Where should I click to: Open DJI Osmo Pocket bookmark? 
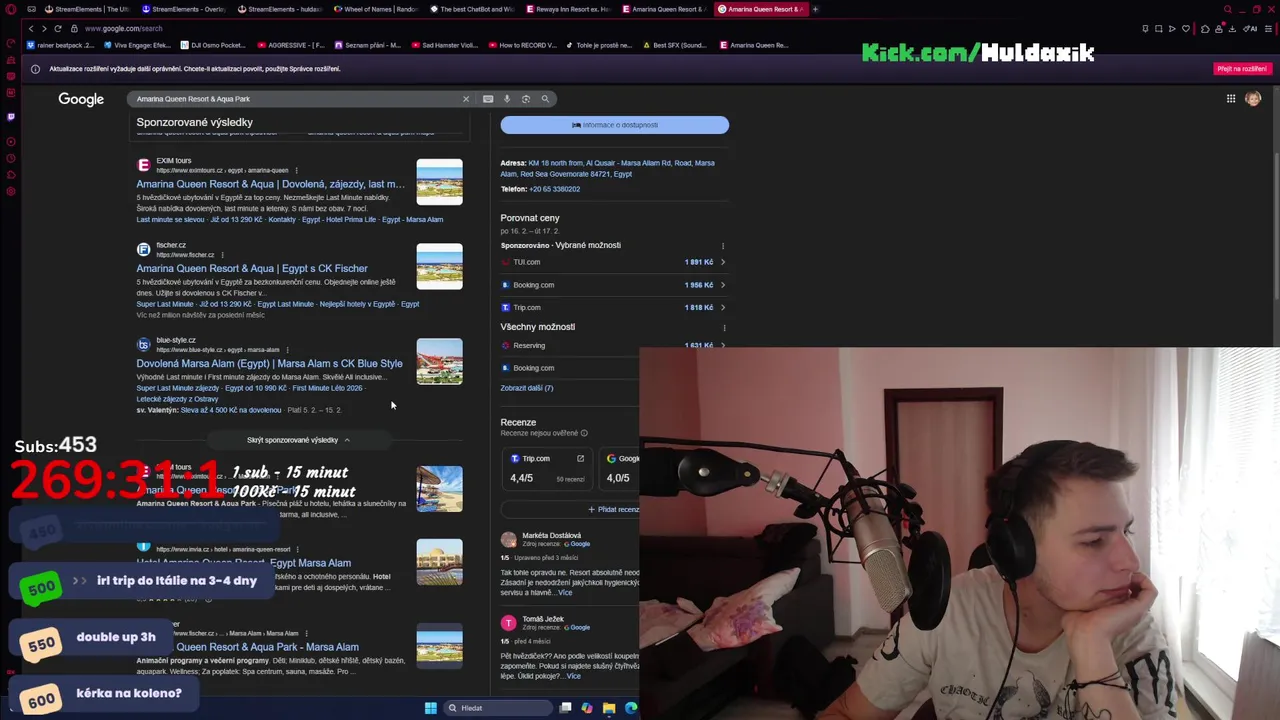click(x=213, y=45)
